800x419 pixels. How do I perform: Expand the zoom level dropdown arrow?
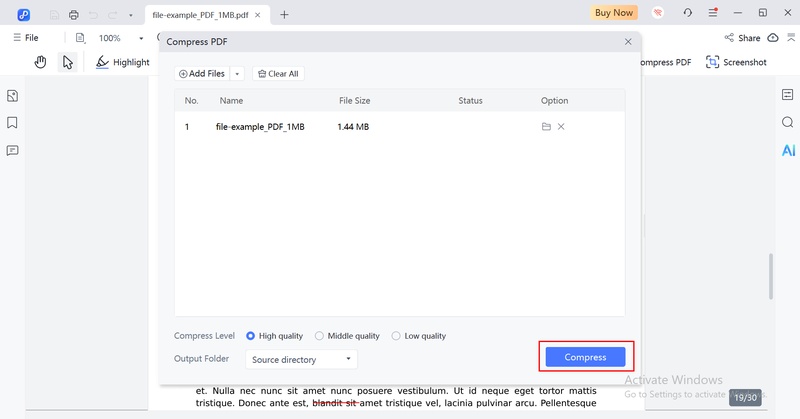pyautogui.click(x=141, y=38)
